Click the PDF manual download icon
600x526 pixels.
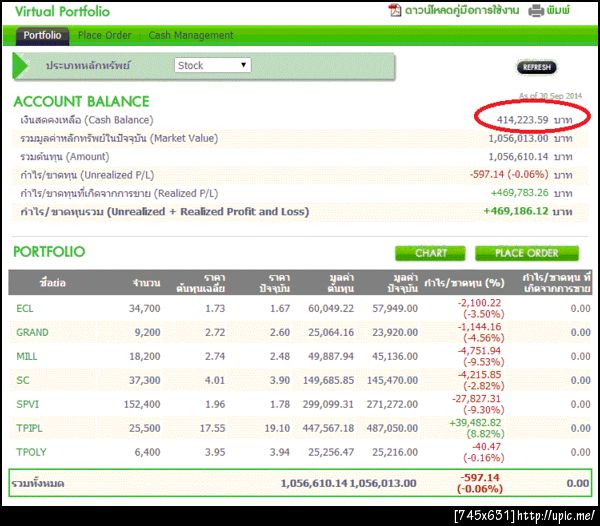coord(395,10)
